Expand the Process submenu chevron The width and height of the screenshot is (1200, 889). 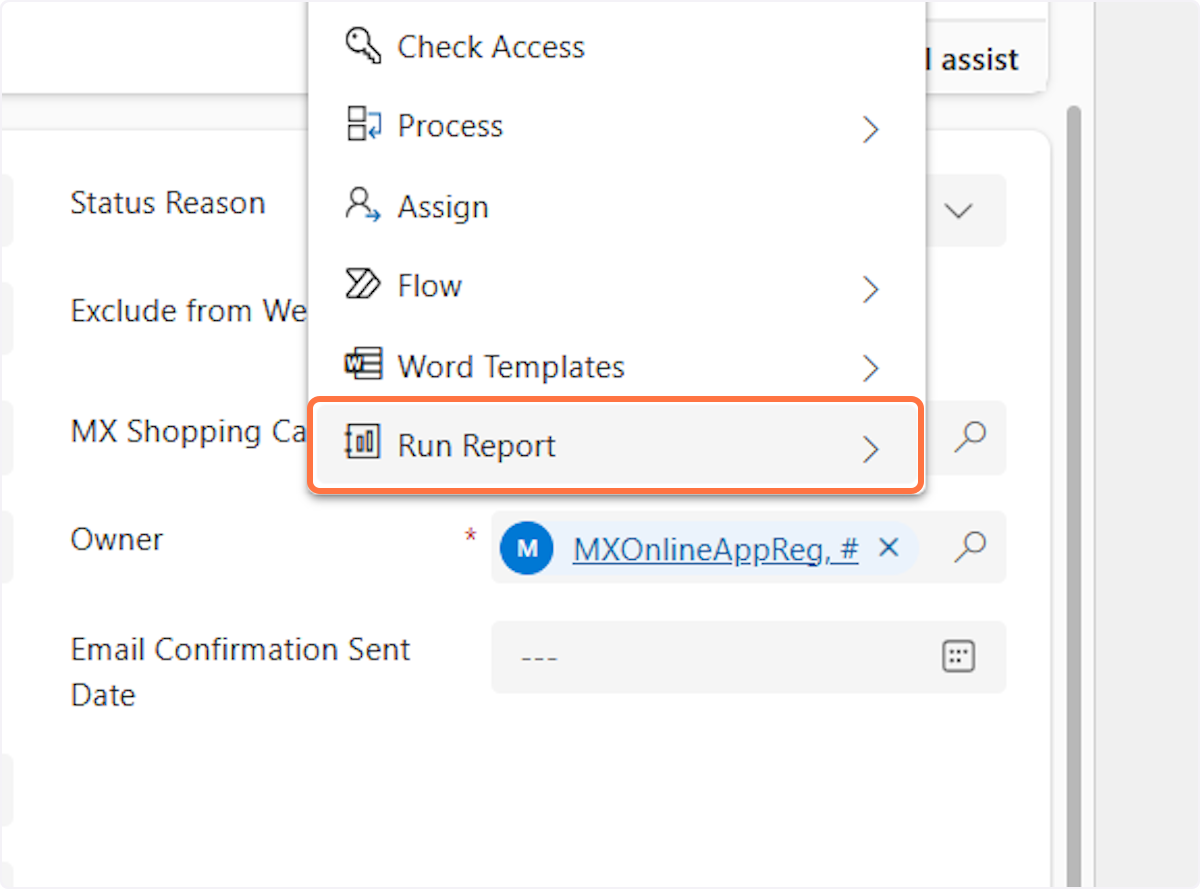(870, 129)
